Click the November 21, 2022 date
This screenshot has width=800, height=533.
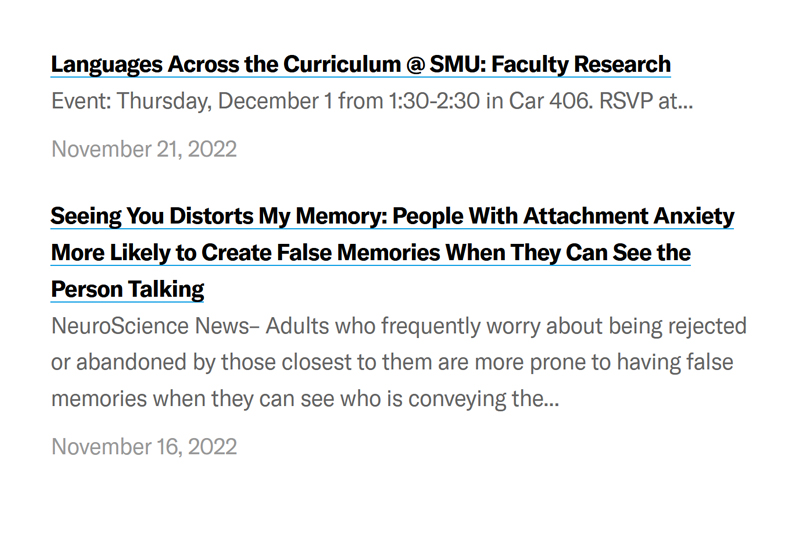(144, 150)
